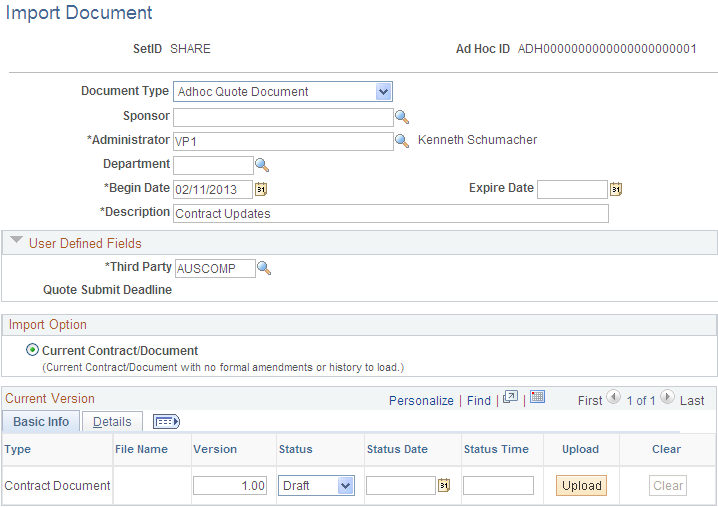718x507 pixels.
Task: Click the Personalize link
Action: 421,401
